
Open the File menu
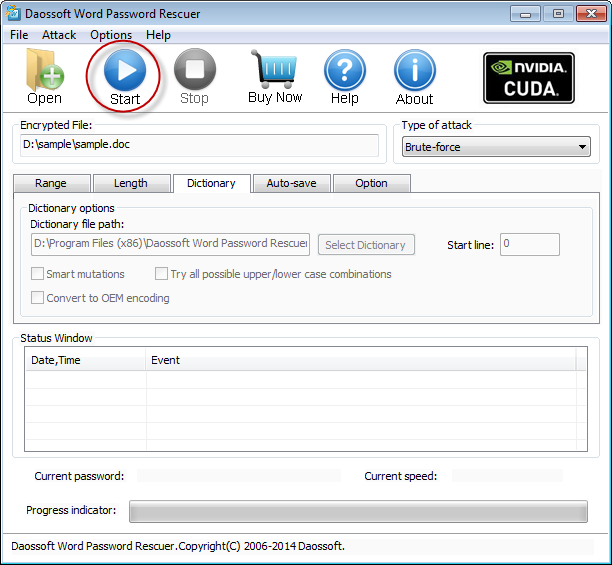pos(19,35)
